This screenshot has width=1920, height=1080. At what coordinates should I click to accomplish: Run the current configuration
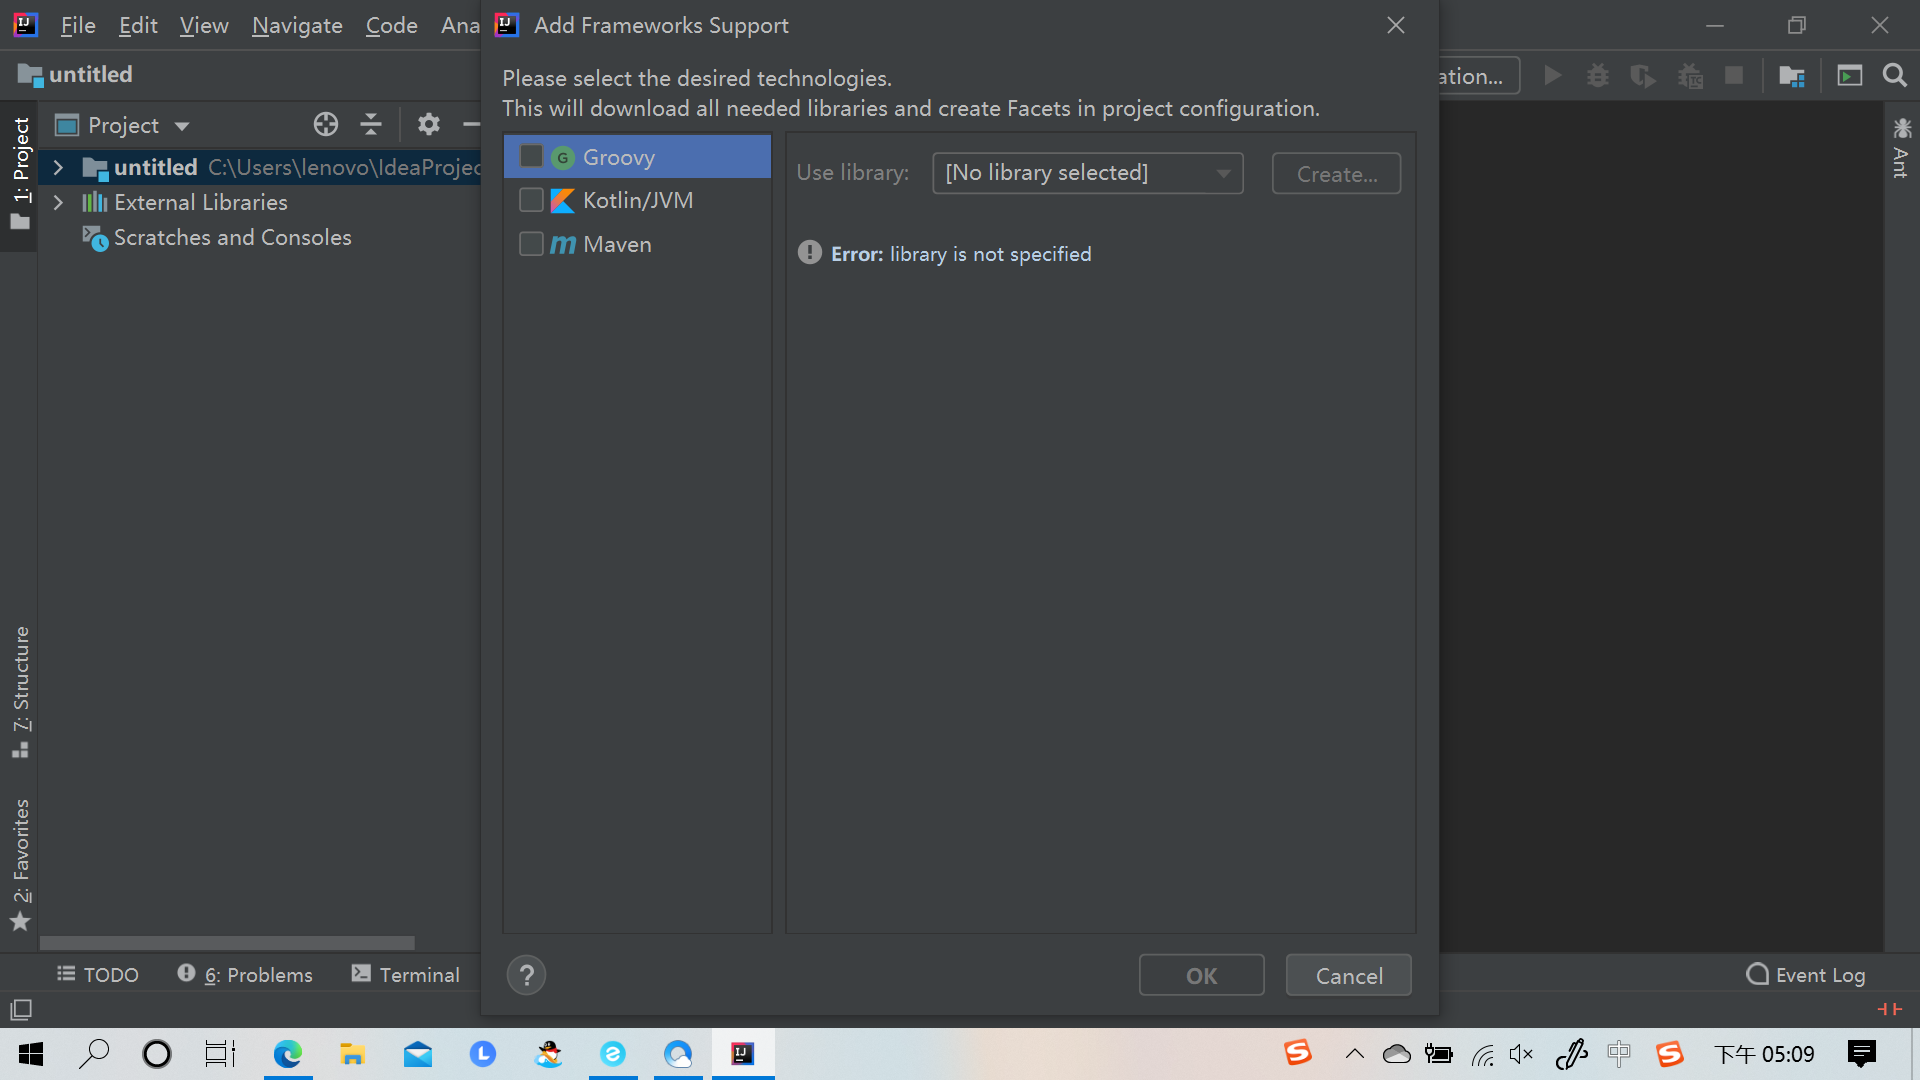[x=1553, y=75]
